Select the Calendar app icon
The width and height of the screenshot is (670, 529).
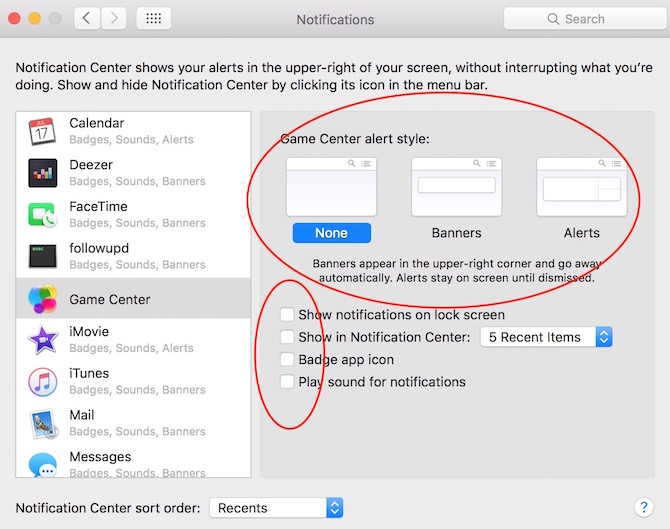pyautogui.click(x=42, y=131)
